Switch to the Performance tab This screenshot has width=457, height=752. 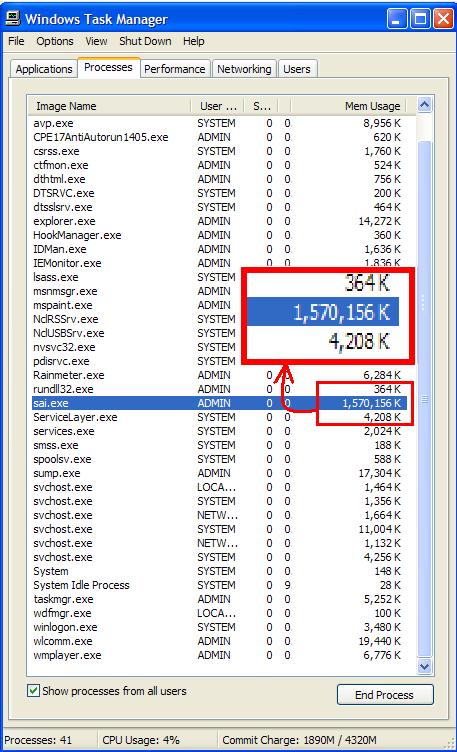[x=175, y=69]
